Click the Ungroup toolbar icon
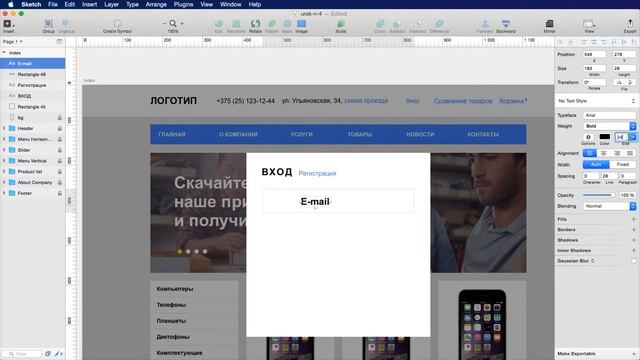 coord(66,24)
